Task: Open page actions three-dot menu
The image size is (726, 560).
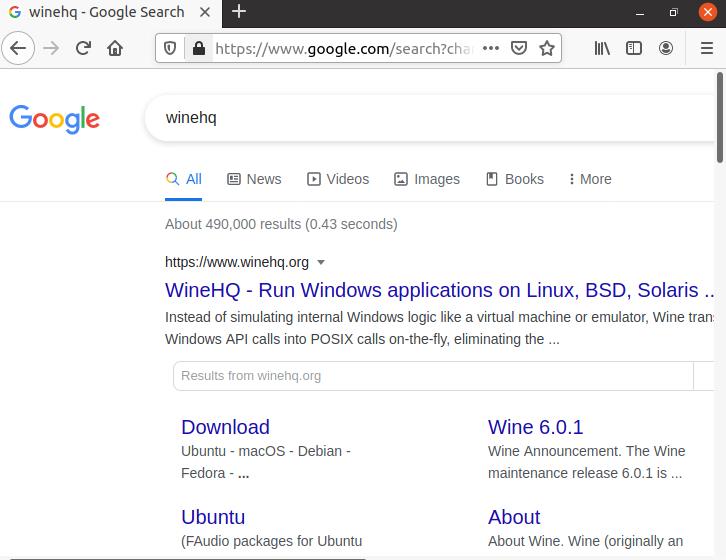Action: click(491, 48)
